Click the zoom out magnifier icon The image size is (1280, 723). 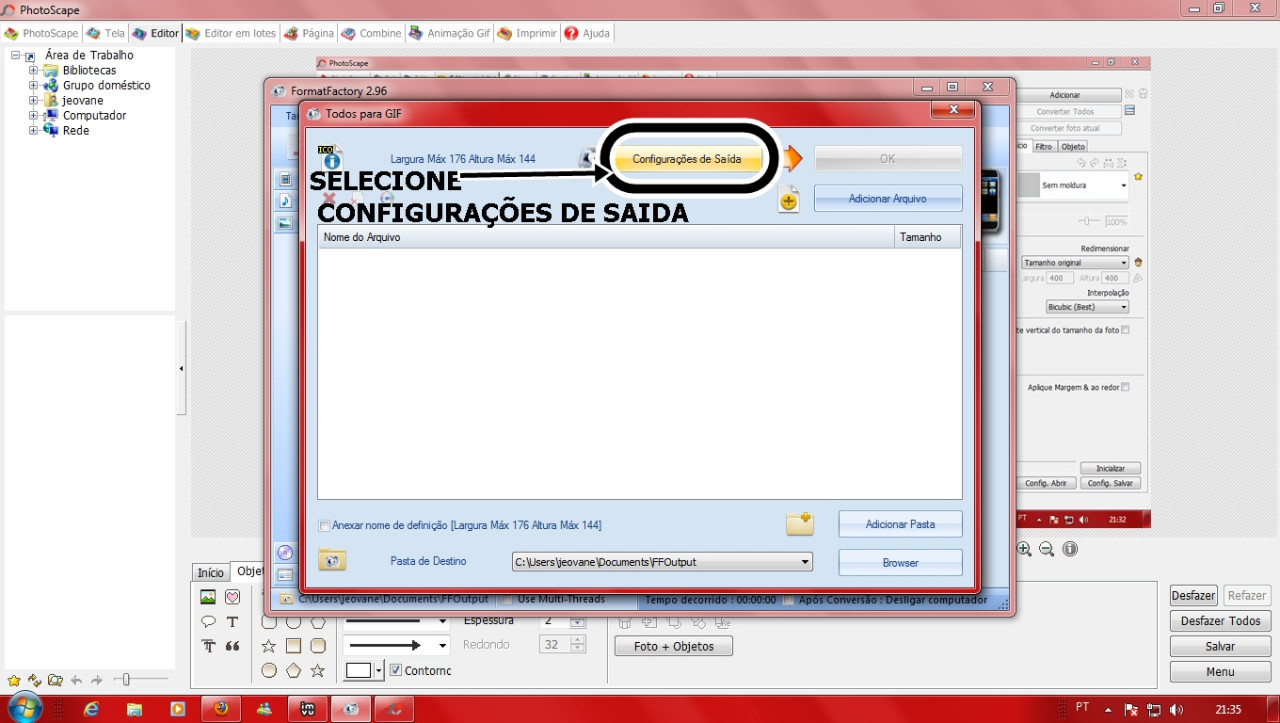(x=1047, y=549)
